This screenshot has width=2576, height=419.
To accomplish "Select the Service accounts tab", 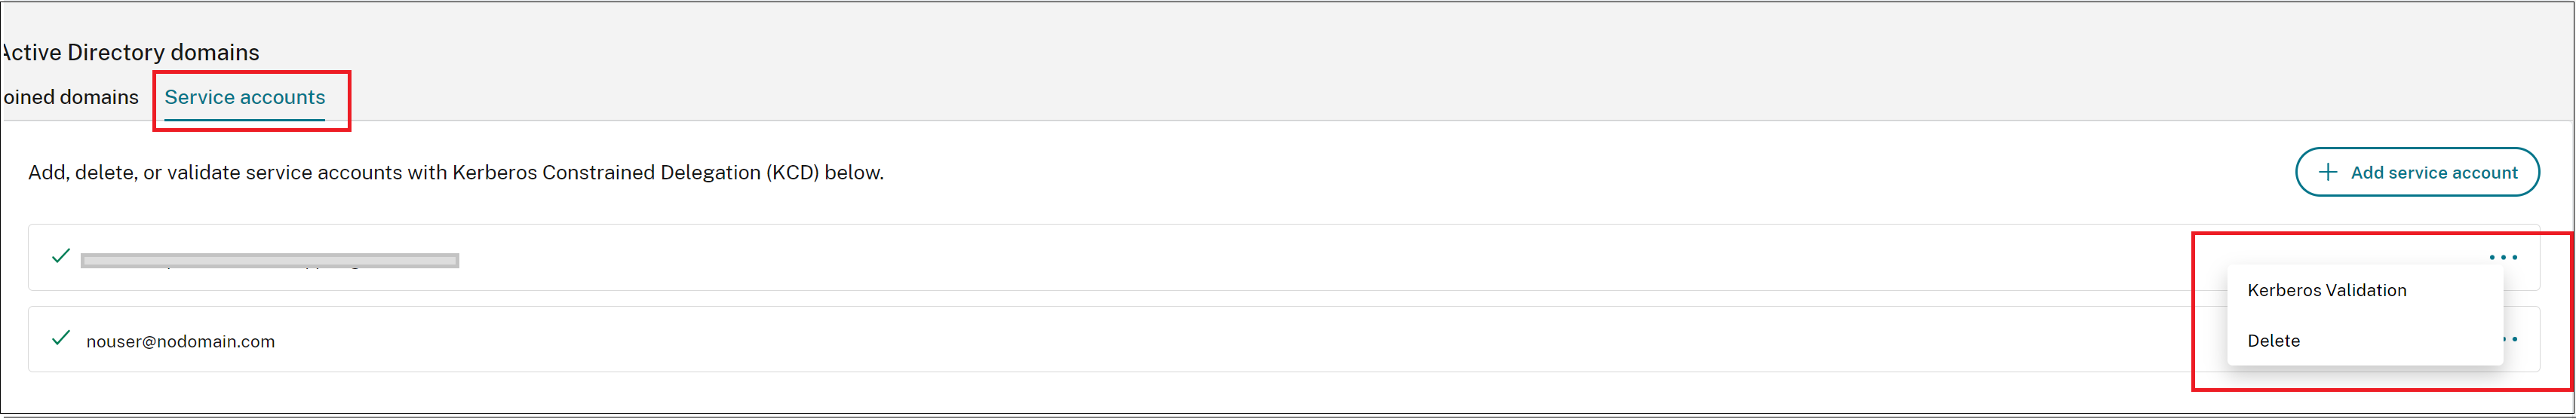I will coord(245,97).
